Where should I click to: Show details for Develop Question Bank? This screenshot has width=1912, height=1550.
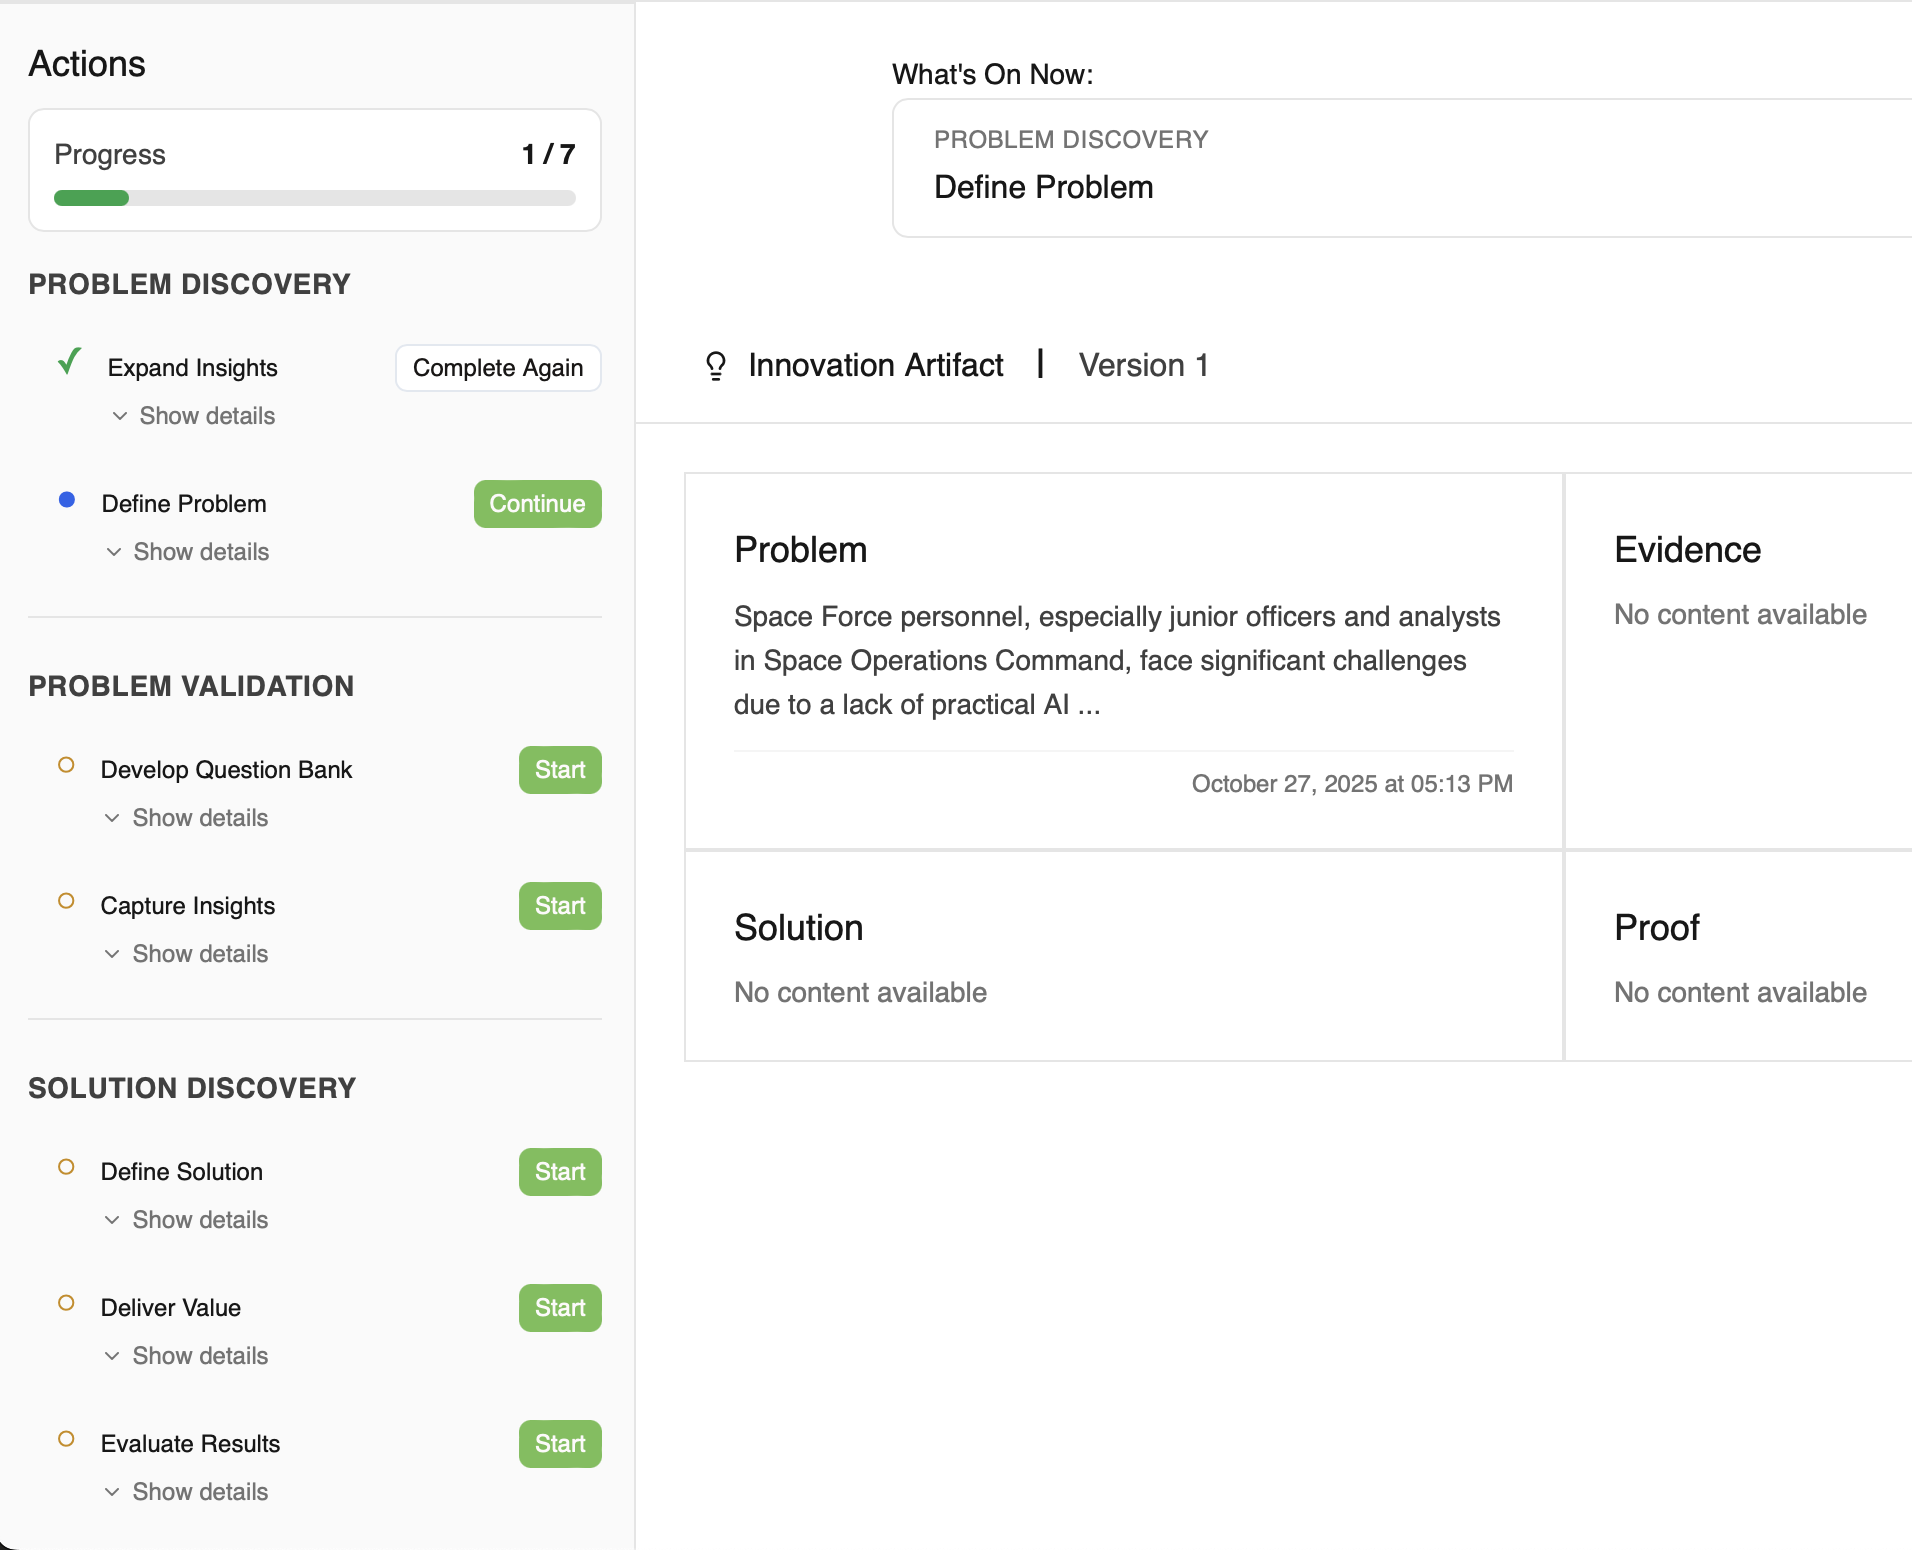pos(187,818)
